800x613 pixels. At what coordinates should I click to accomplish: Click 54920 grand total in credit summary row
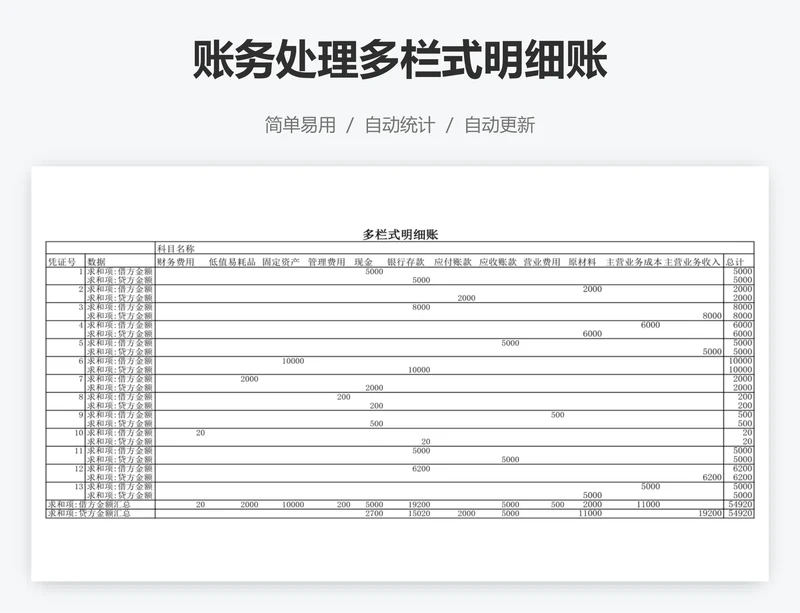(740, 513)
